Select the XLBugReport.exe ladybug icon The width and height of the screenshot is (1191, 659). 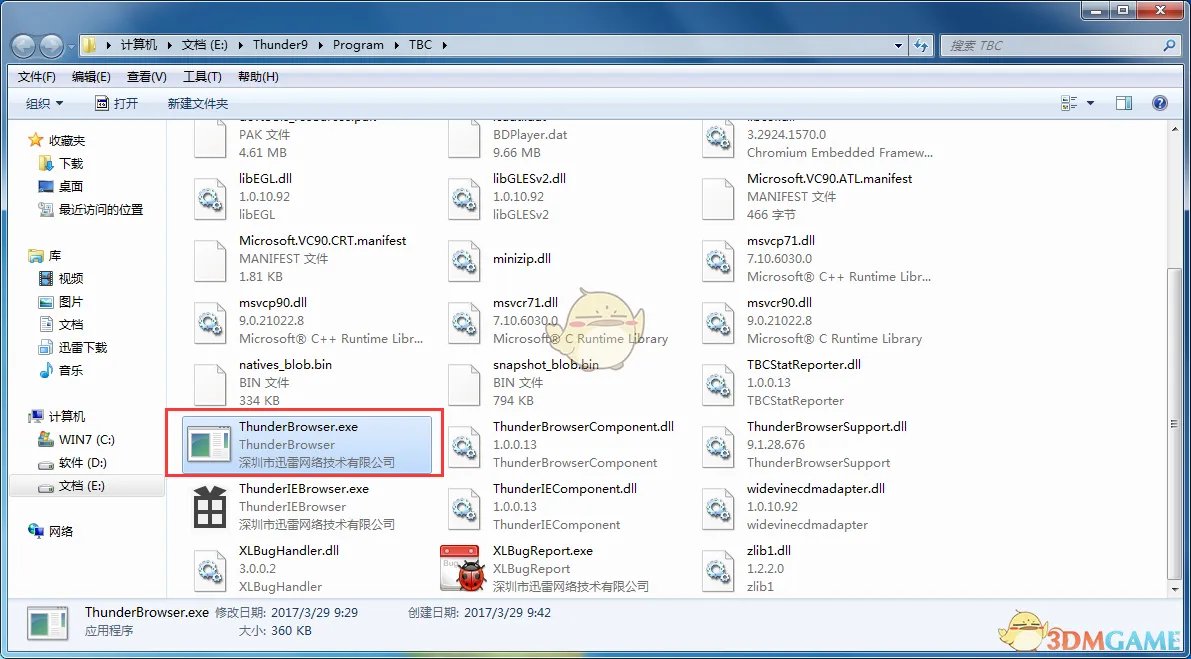click(x=464, y=568)
